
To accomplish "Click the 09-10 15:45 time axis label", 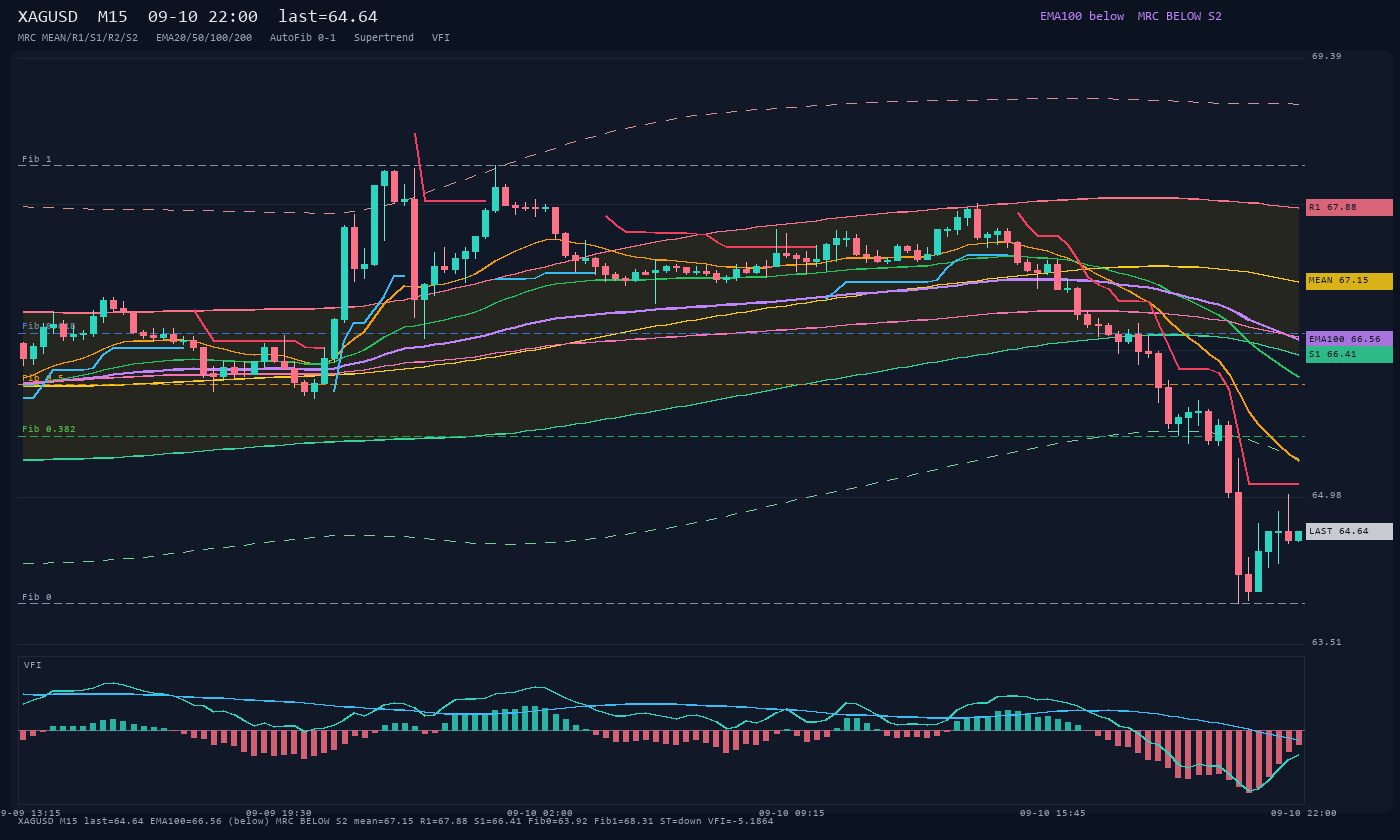I will (x=1053, y=813).
